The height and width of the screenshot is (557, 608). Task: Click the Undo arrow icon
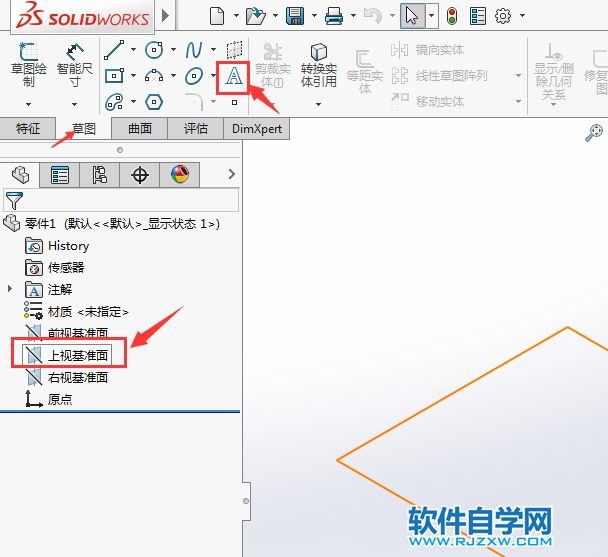[373, 16]
